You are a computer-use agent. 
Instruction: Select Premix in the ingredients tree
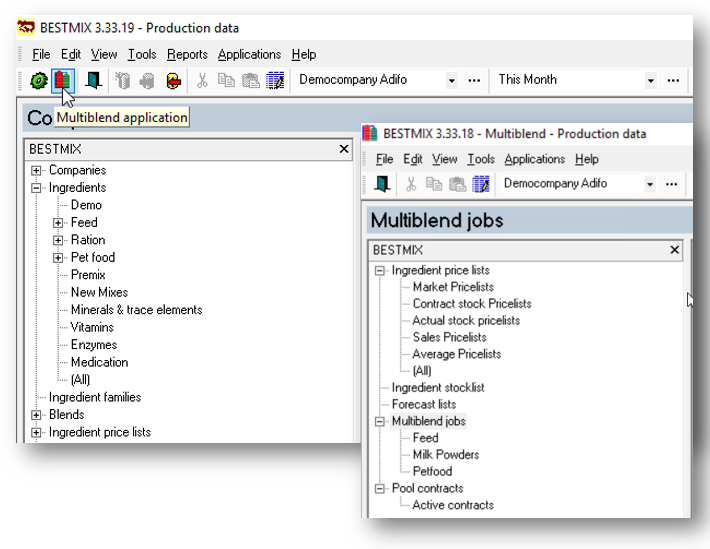coord(88,275)
